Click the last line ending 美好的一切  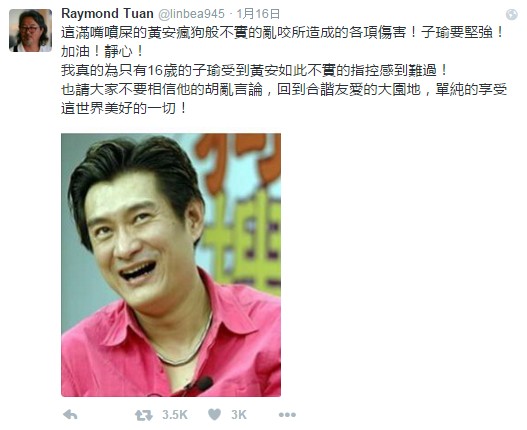(x=123, y=109)
